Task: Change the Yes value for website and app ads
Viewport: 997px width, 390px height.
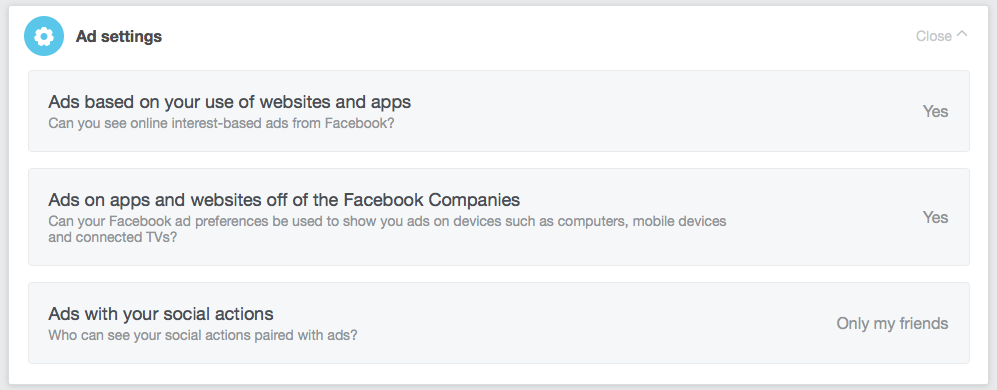Action: [935, 111]
